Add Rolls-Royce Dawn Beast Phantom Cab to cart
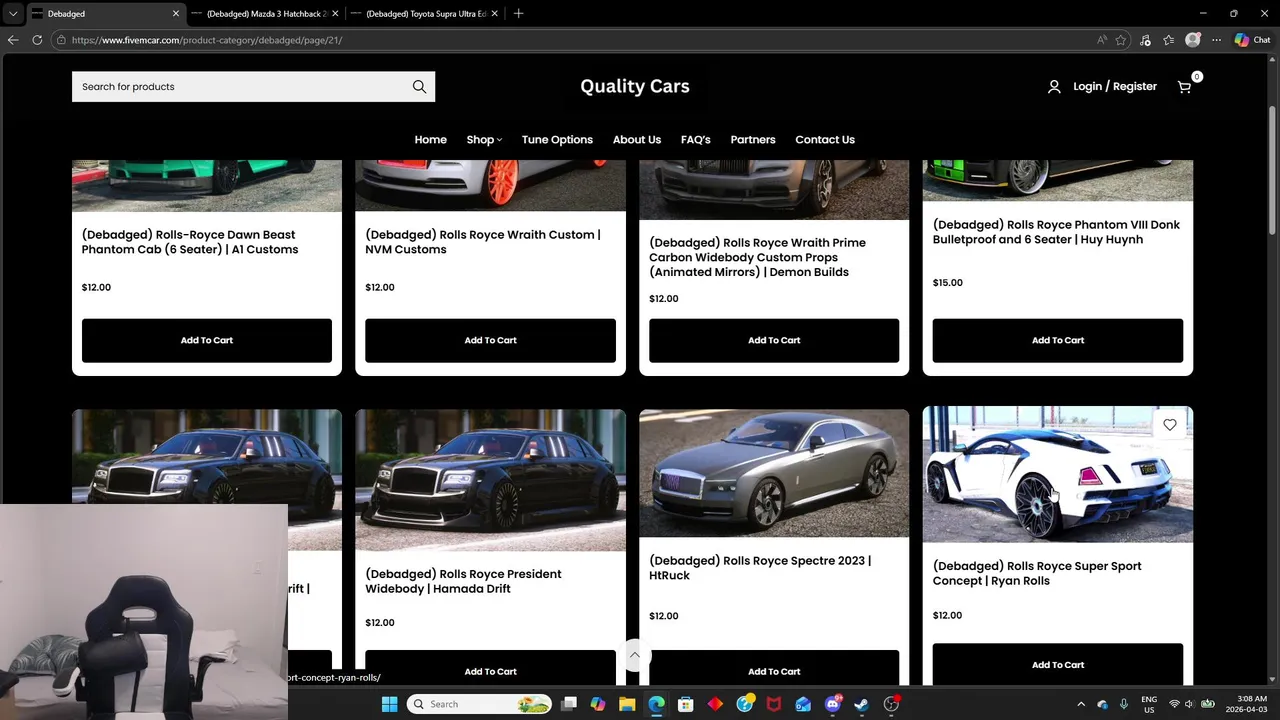The image size is (1280, 720). (x=207, y=341)
